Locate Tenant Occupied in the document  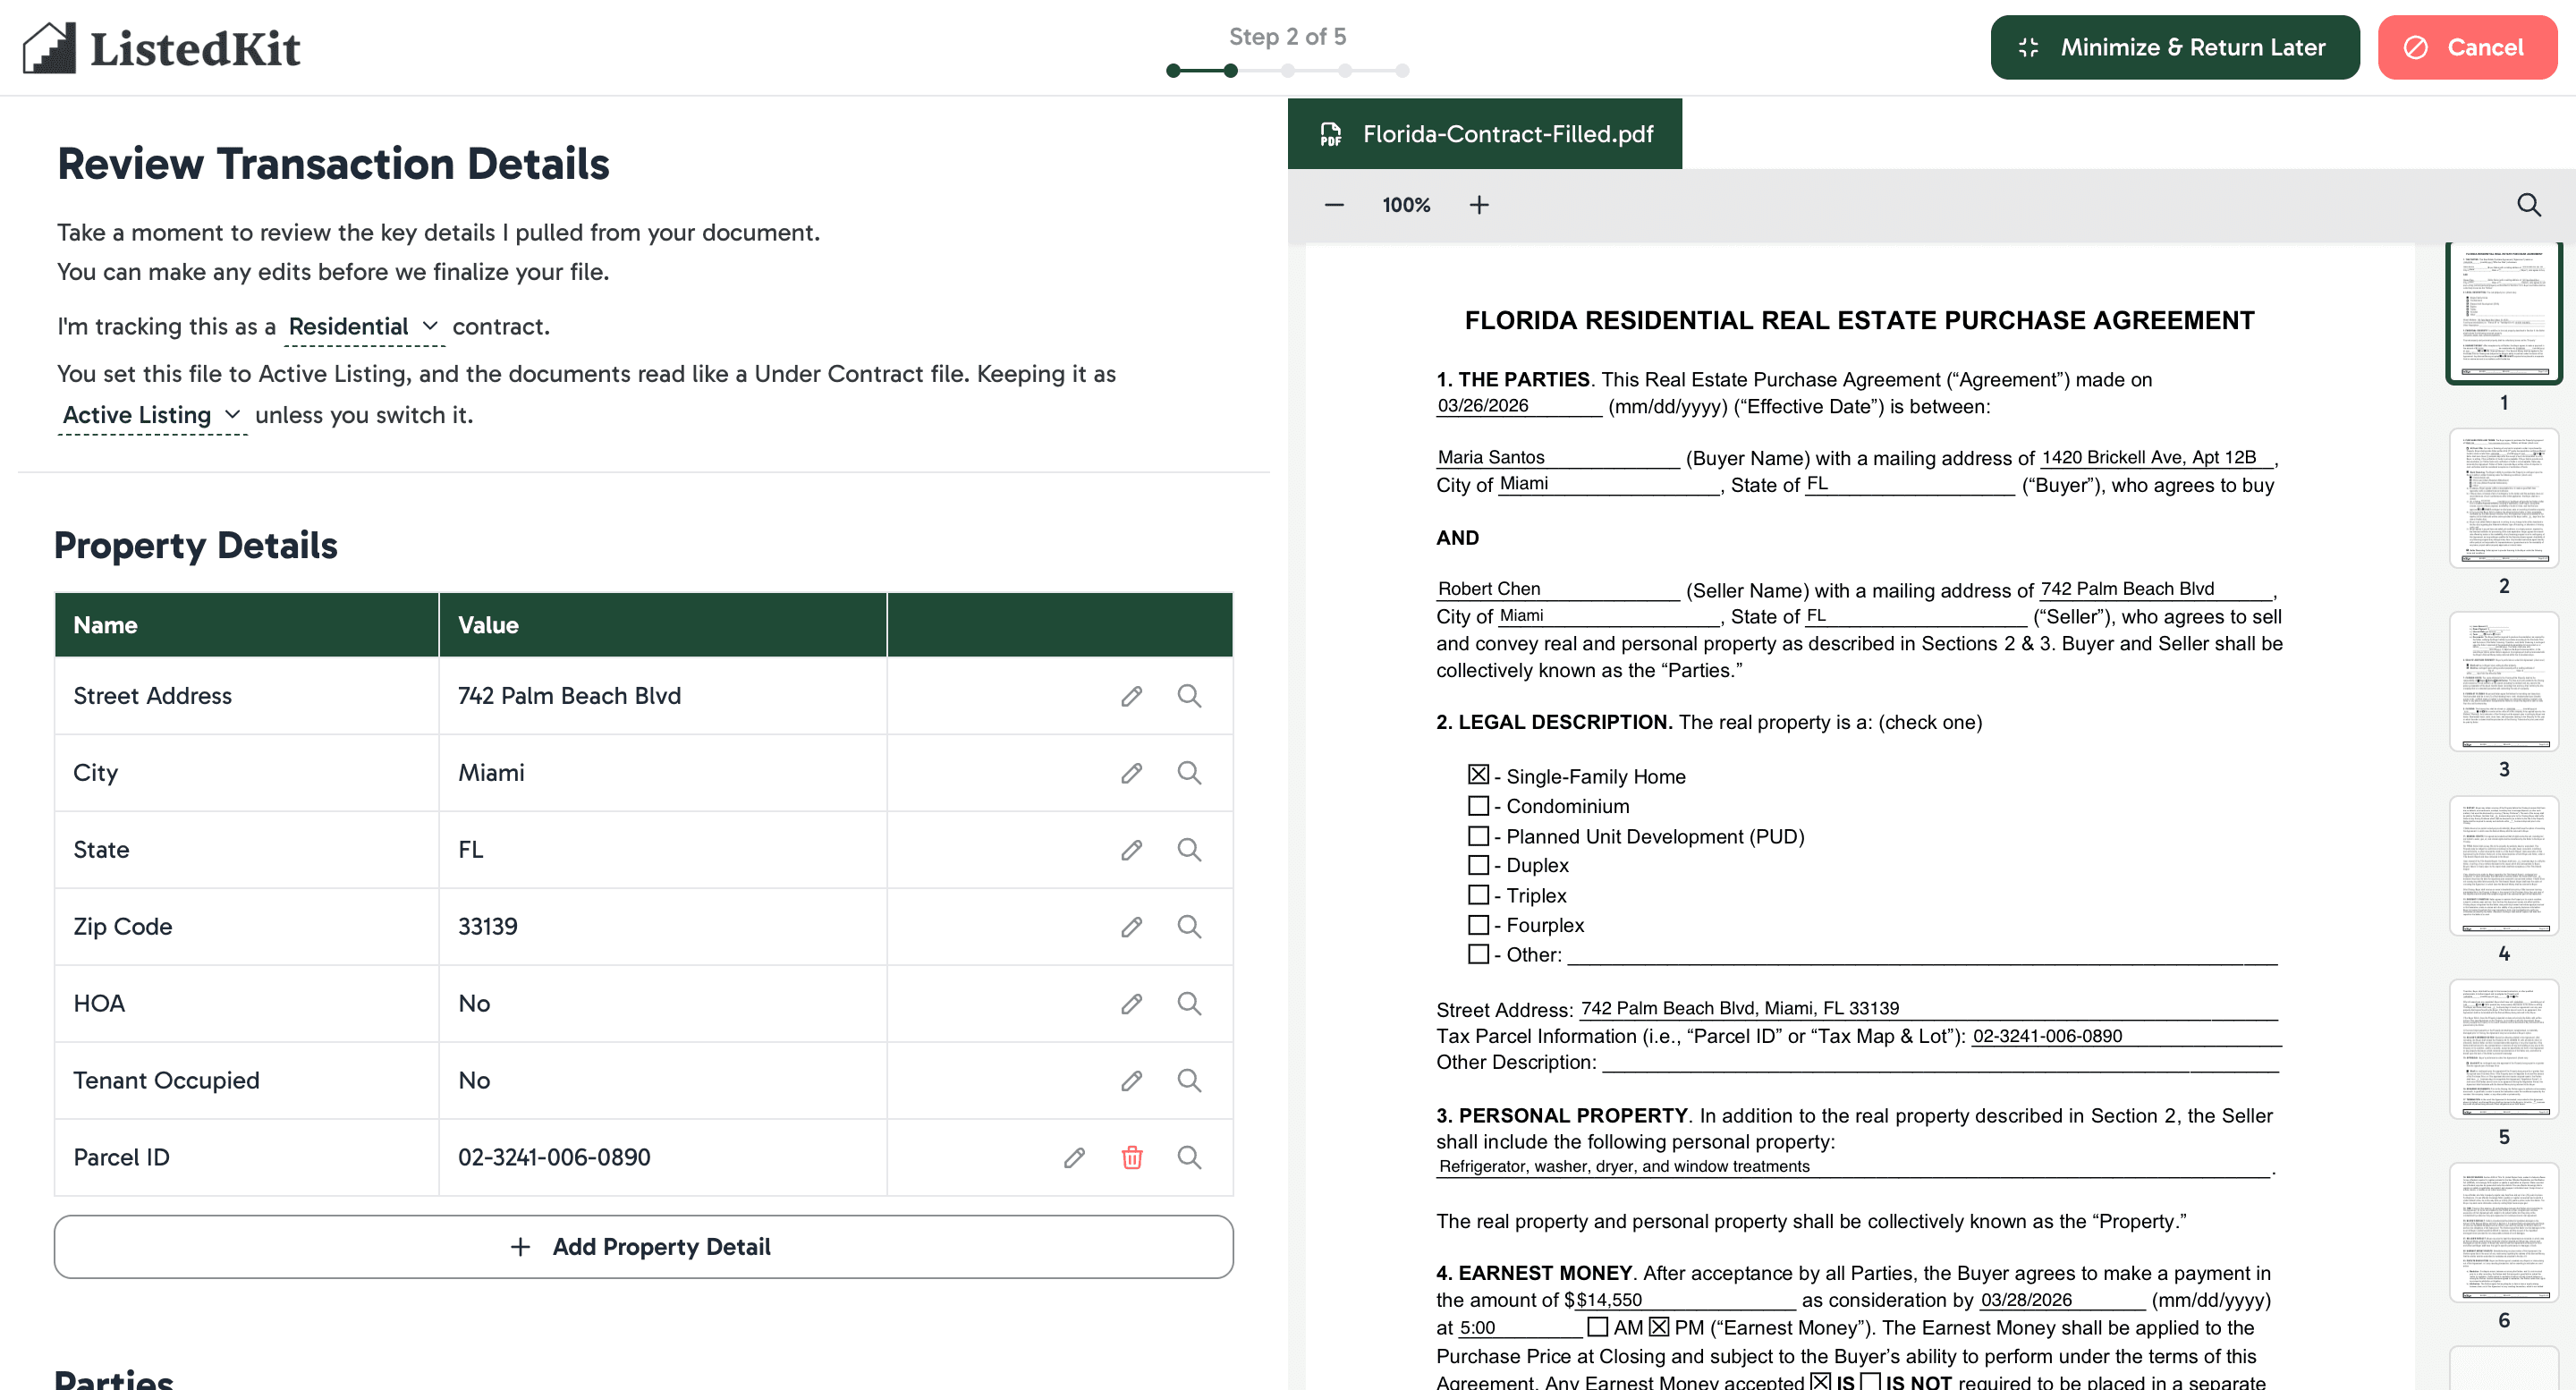coord(1188,1081)
